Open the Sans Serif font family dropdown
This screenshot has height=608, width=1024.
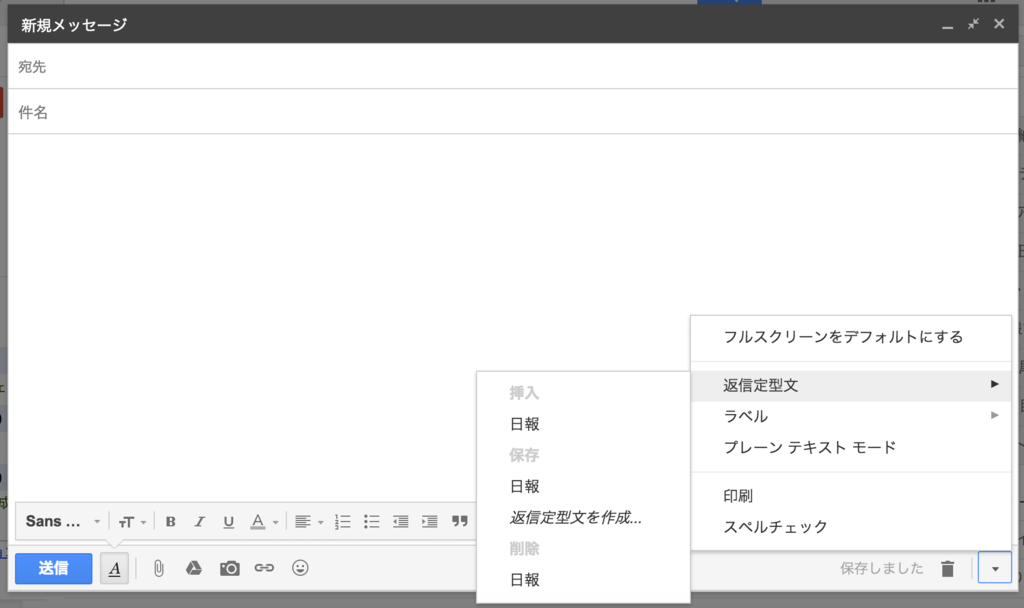tap(62, 521)
